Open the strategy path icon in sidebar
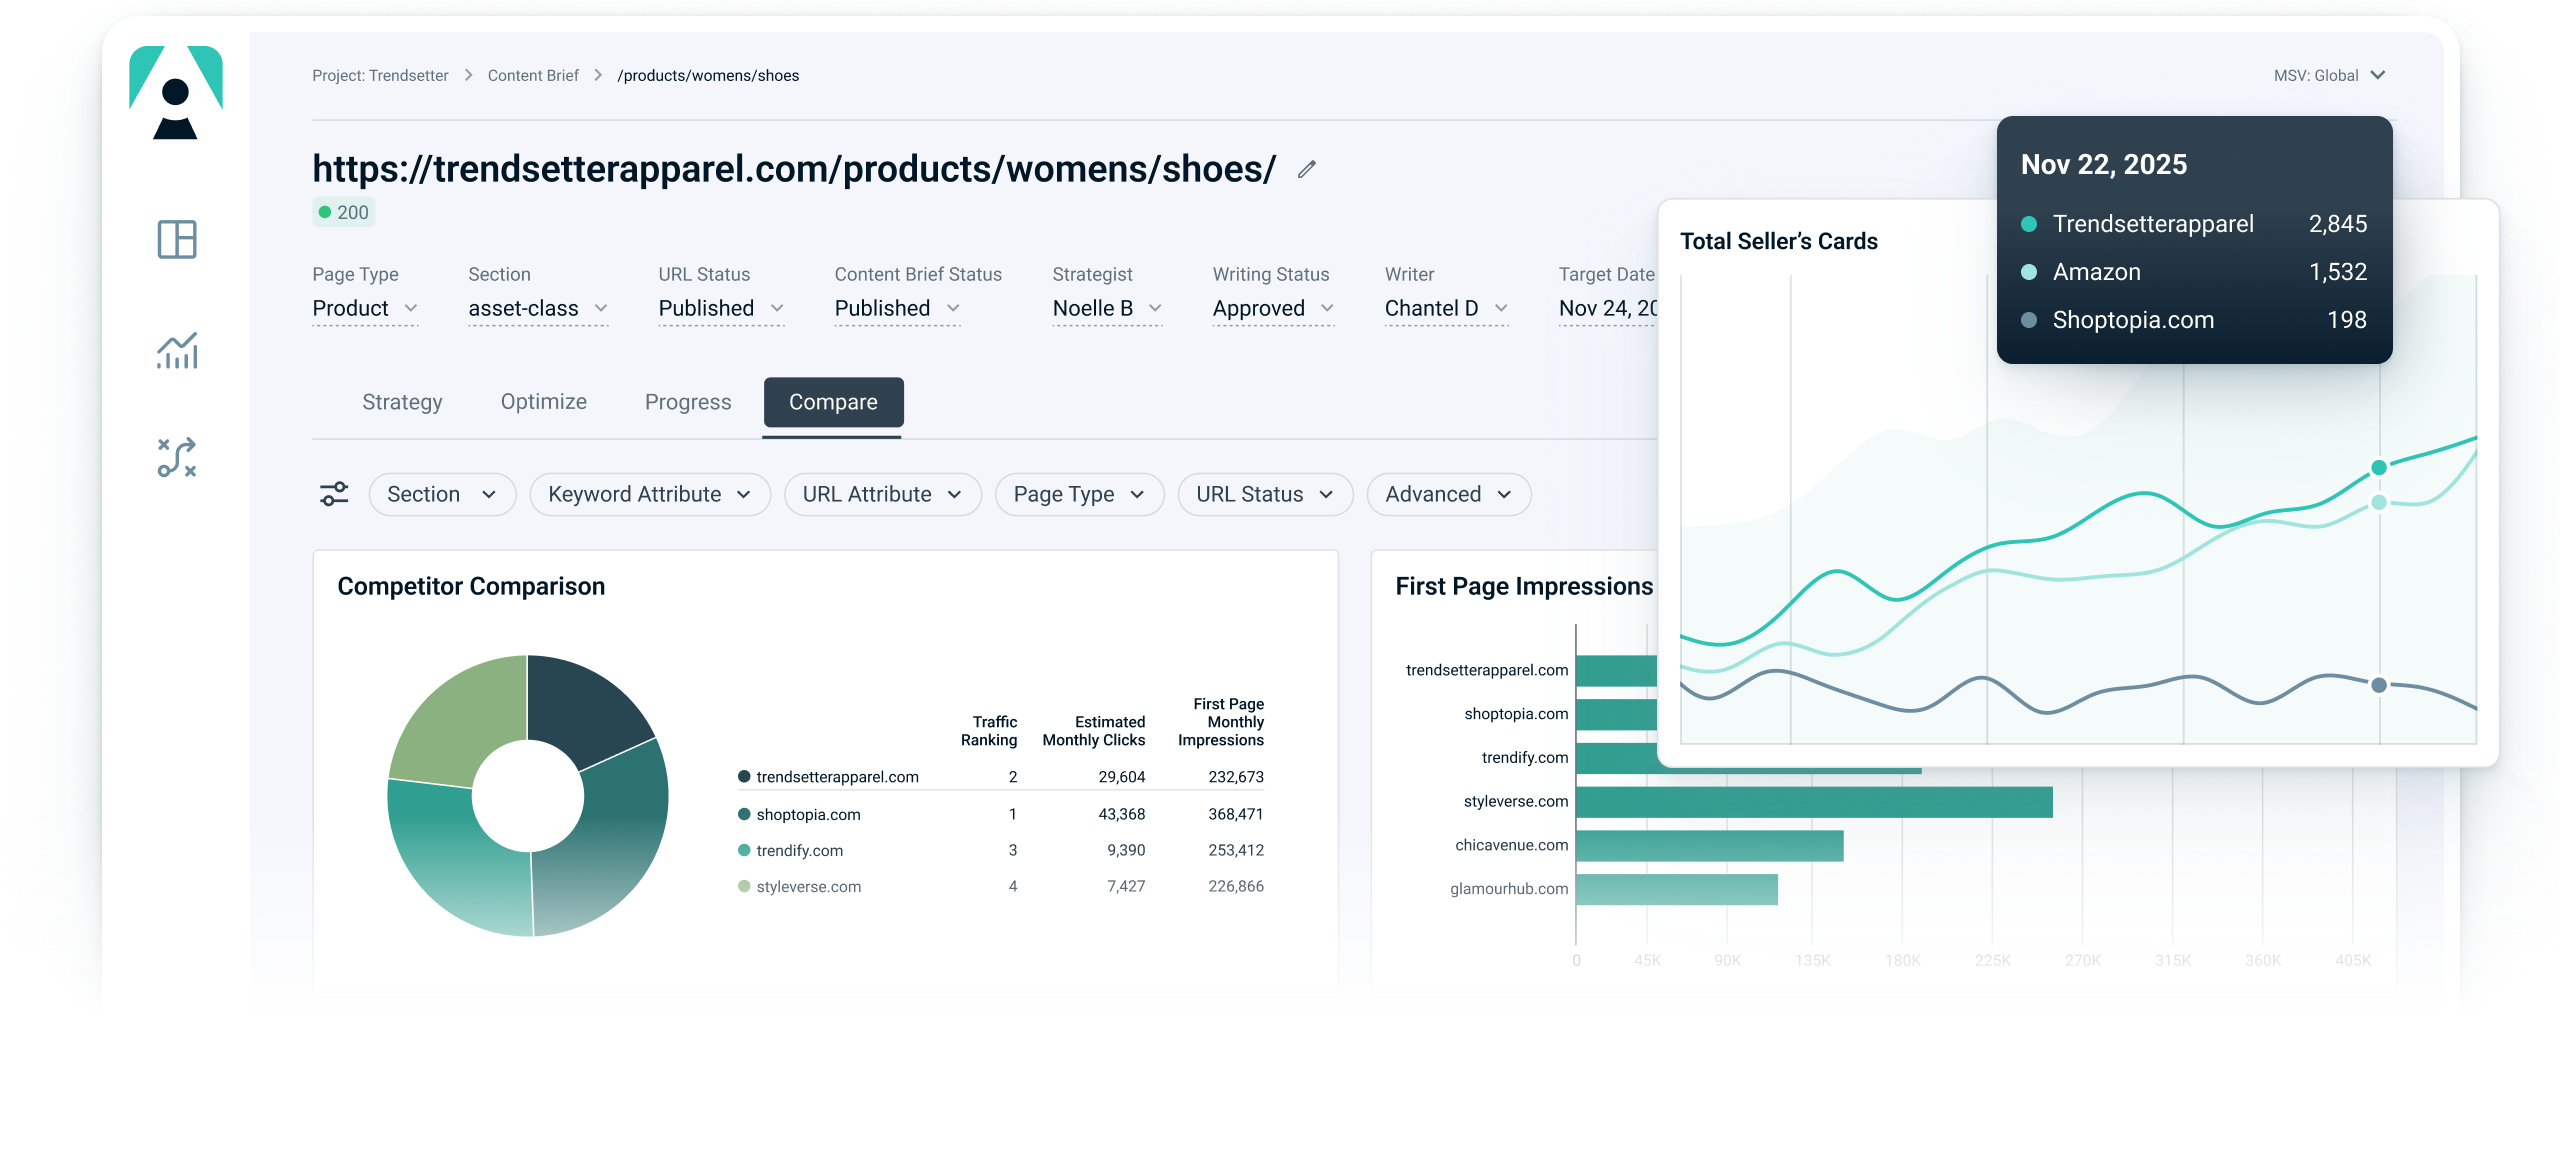 click(x=177, y=458)
